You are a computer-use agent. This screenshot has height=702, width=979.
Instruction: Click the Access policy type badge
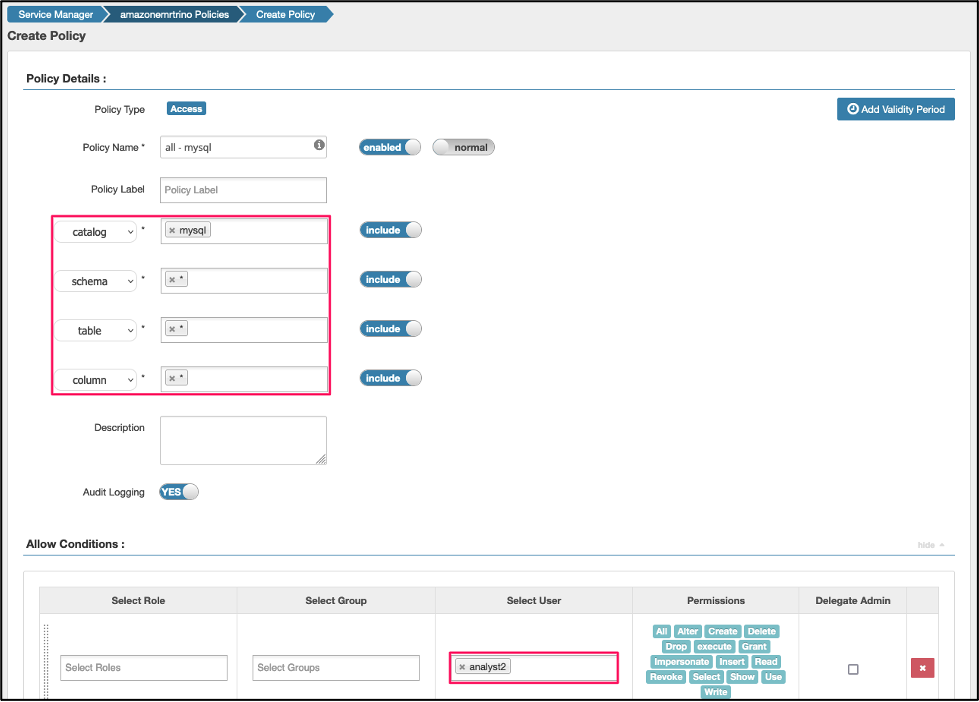coord(186,109)
